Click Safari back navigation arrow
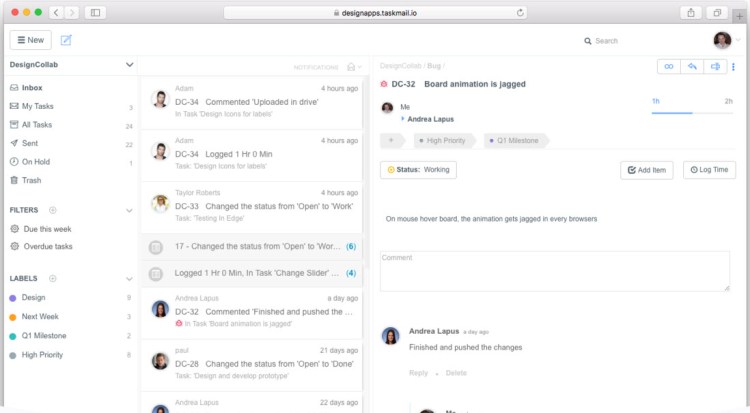Screen dimensions: 750x413 tap(56, 12)
